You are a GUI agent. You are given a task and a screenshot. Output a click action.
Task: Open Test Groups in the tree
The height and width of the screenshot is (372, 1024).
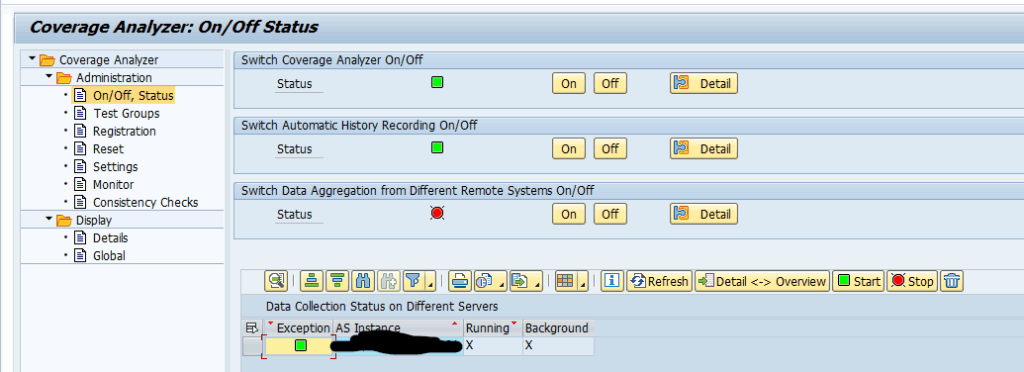(x=126, y=114)
